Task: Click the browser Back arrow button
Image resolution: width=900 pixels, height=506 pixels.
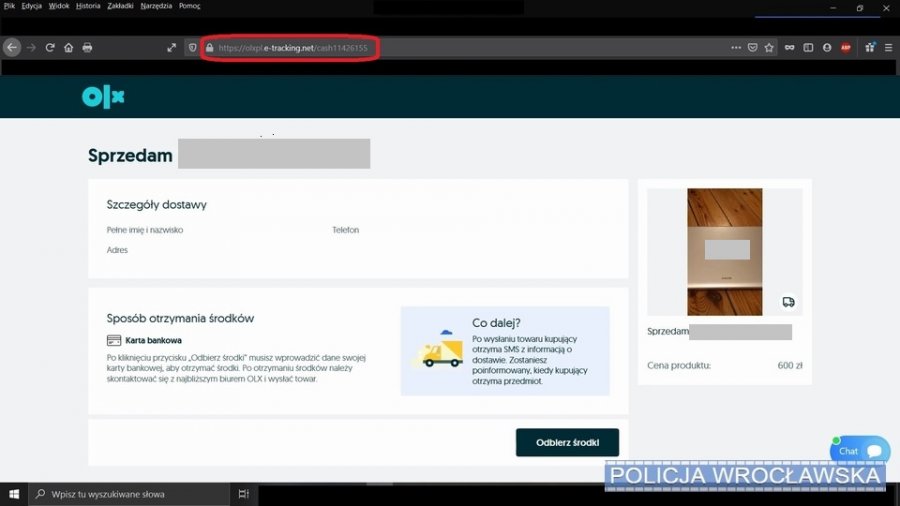Action: pos(12,47)
